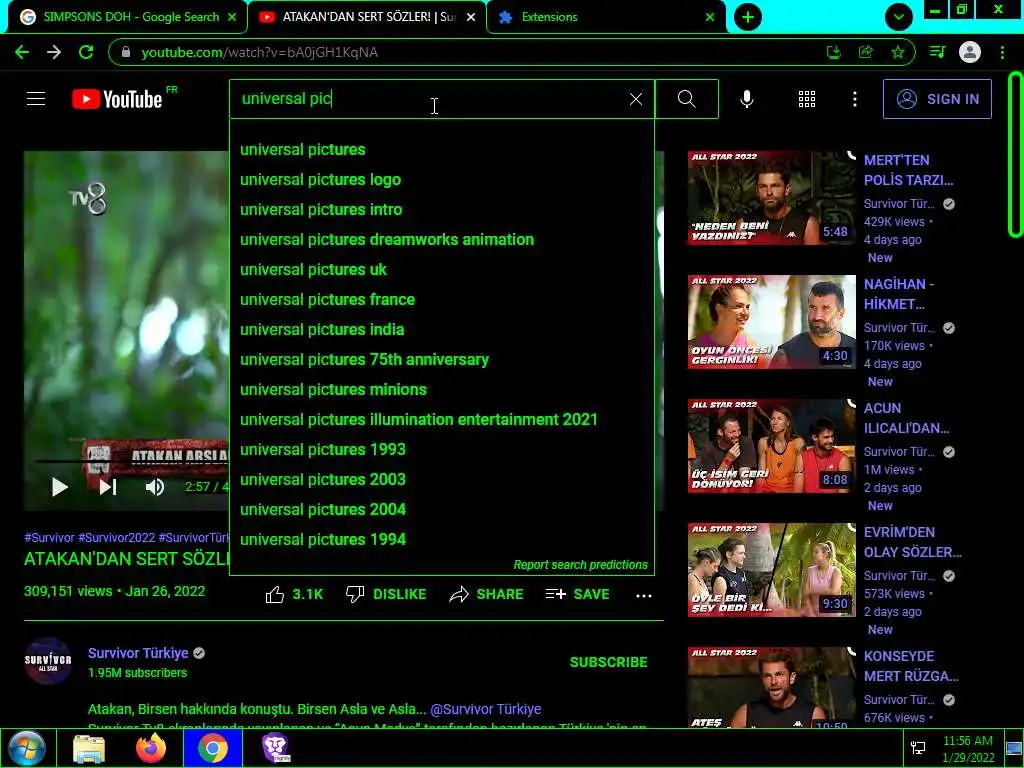Mute the video volume speaker icon
1024x768 pixels.
155,487
